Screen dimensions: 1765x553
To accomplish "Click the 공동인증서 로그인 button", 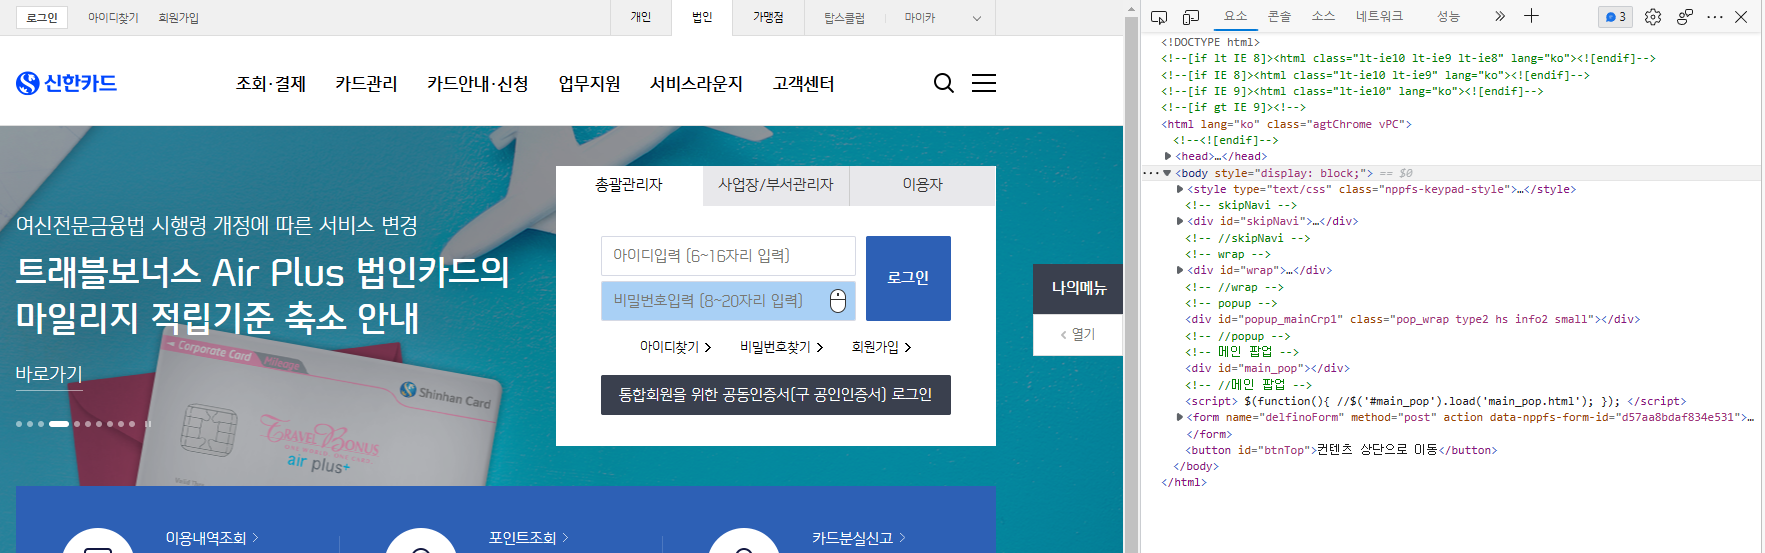I will (x=776, y=395).
